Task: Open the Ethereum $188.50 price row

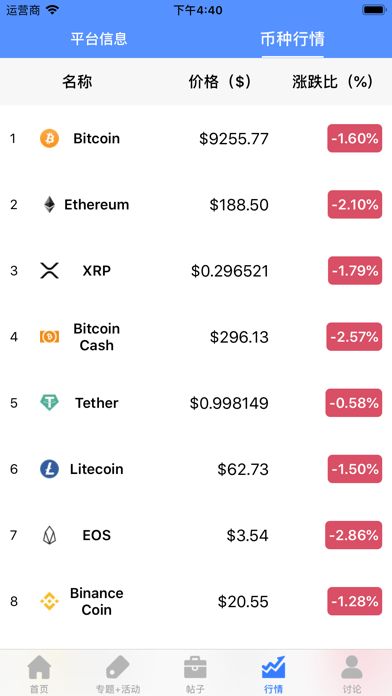Action: [x=196, y=205]
